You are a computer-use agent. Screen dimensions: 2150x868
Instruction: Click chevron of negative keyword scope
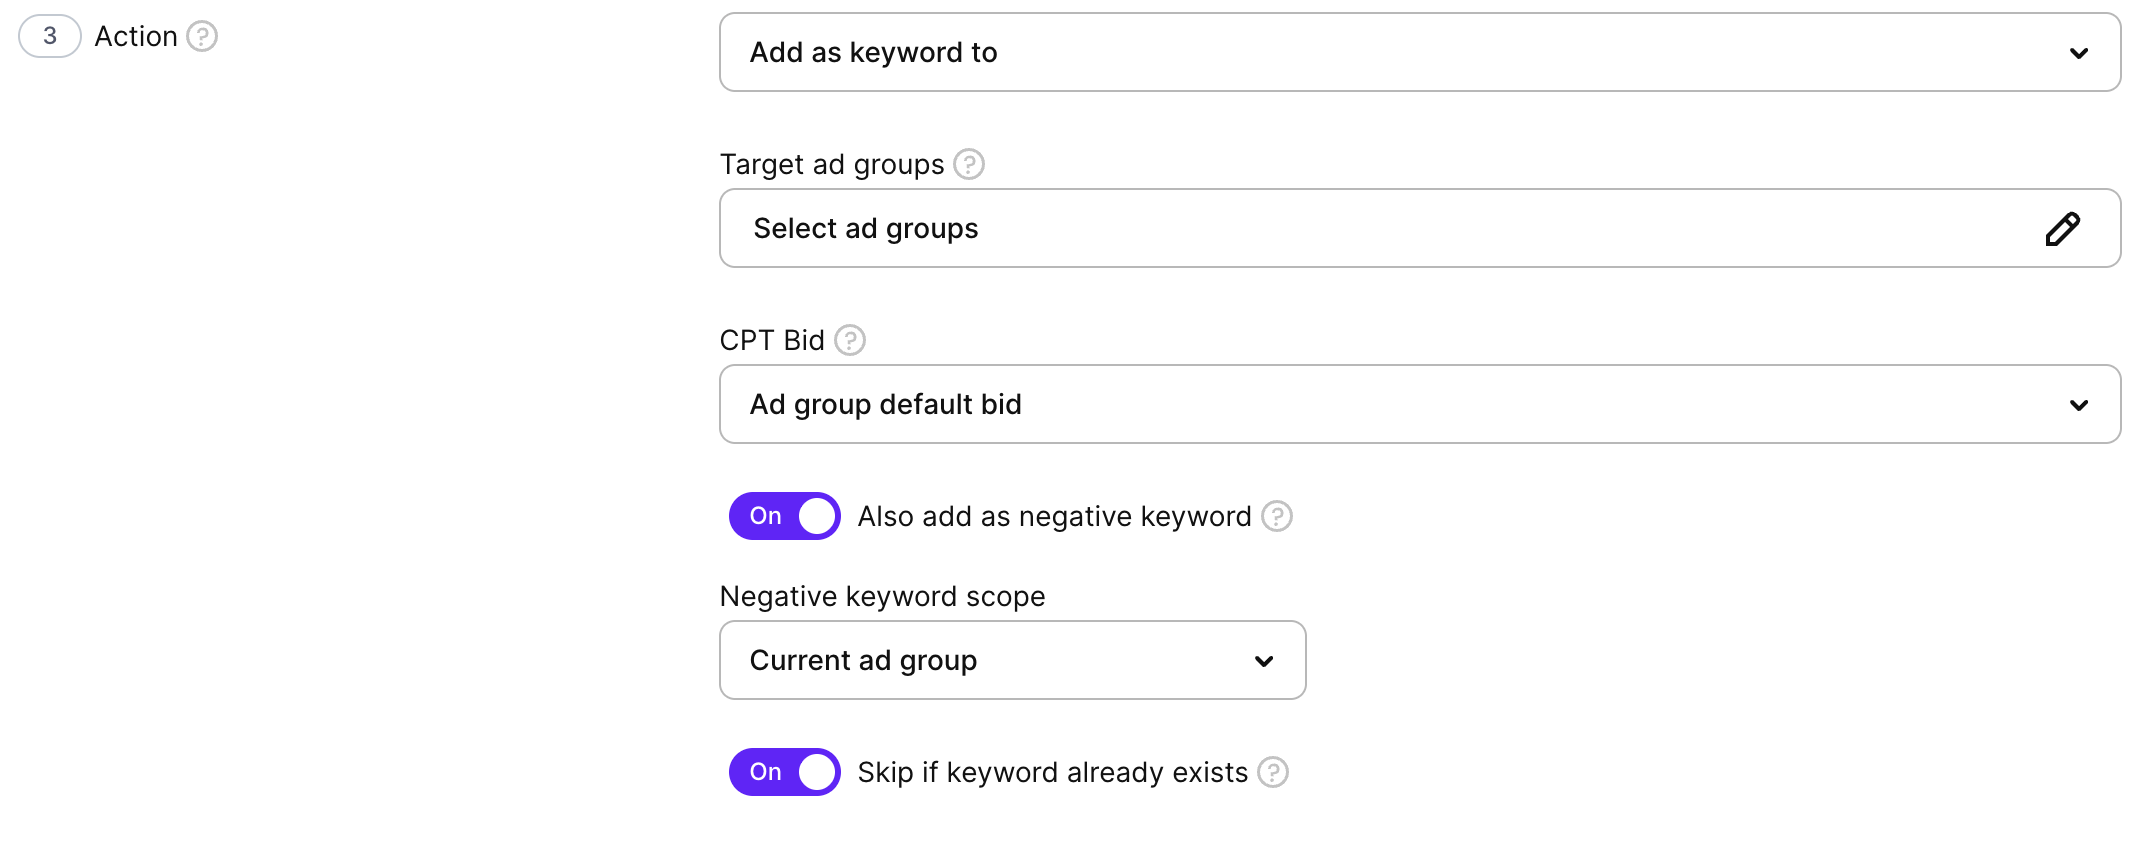[x=1264, y=662]
